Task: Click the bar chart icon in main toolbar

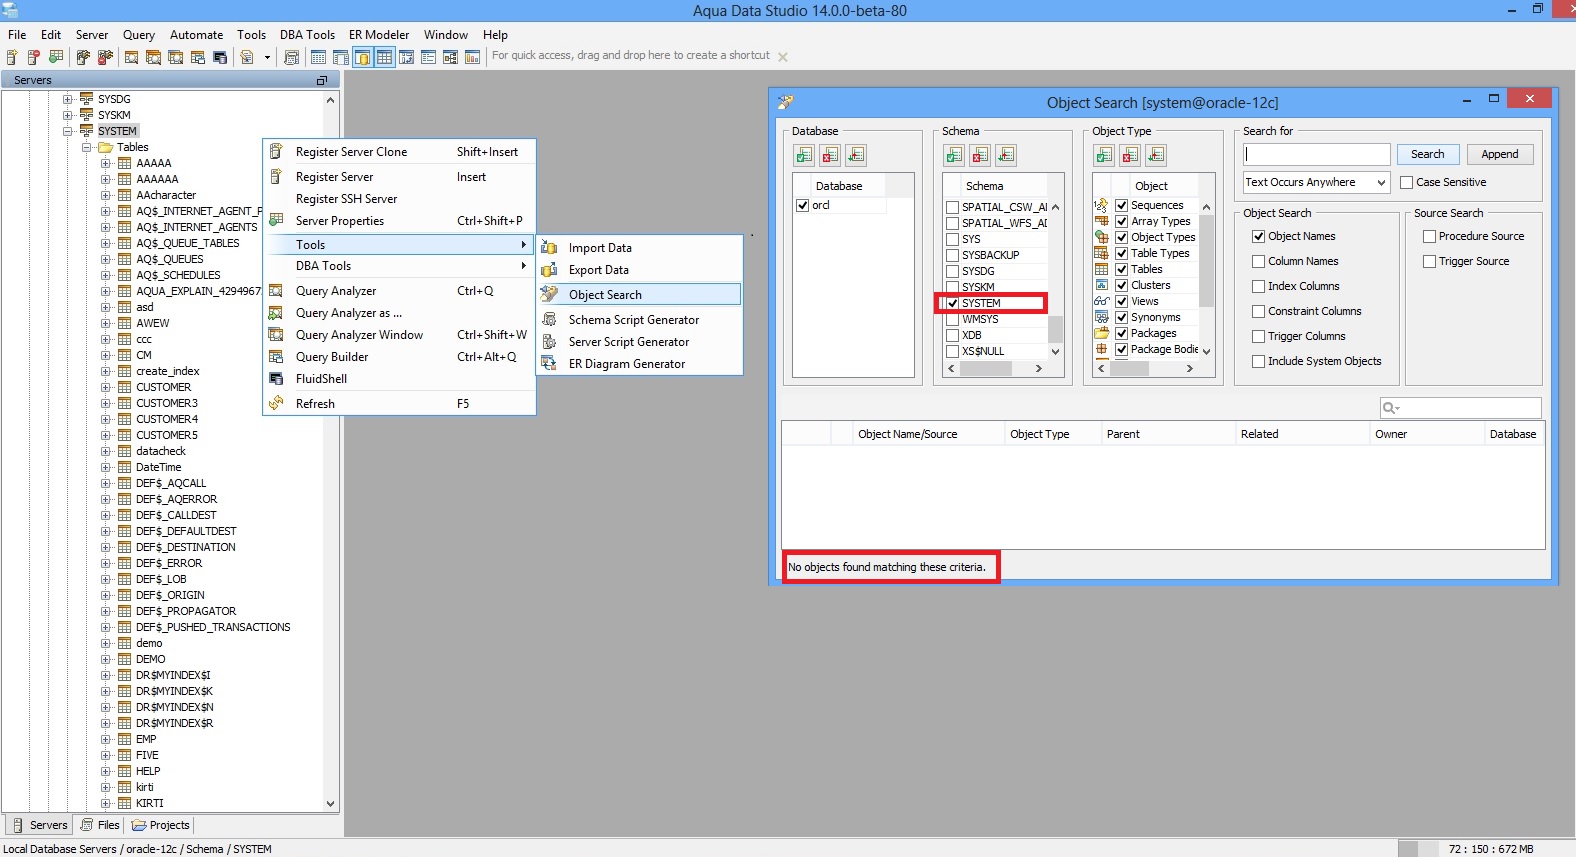Action: (x=473, y=57)
